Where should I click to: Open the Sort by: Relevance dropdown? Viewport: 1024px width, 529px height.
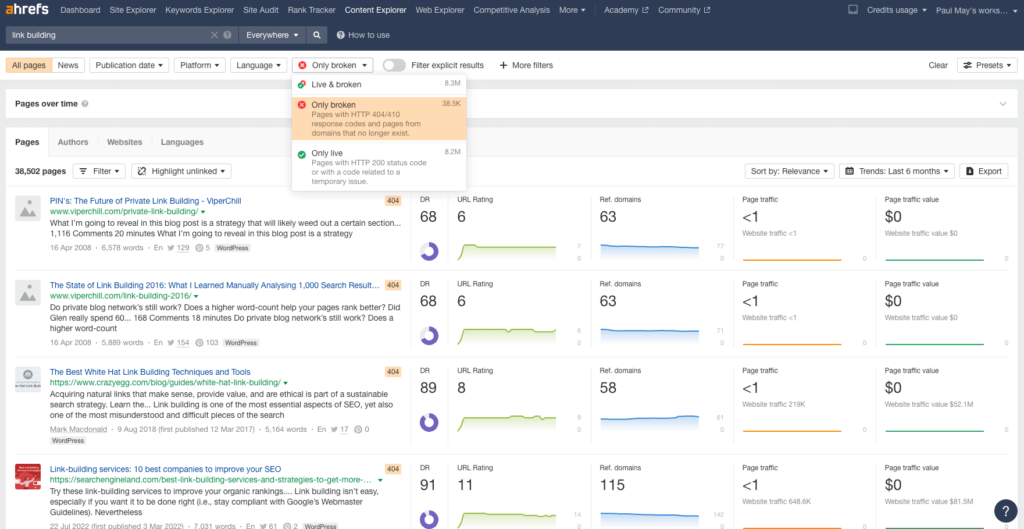click(789, 171)
